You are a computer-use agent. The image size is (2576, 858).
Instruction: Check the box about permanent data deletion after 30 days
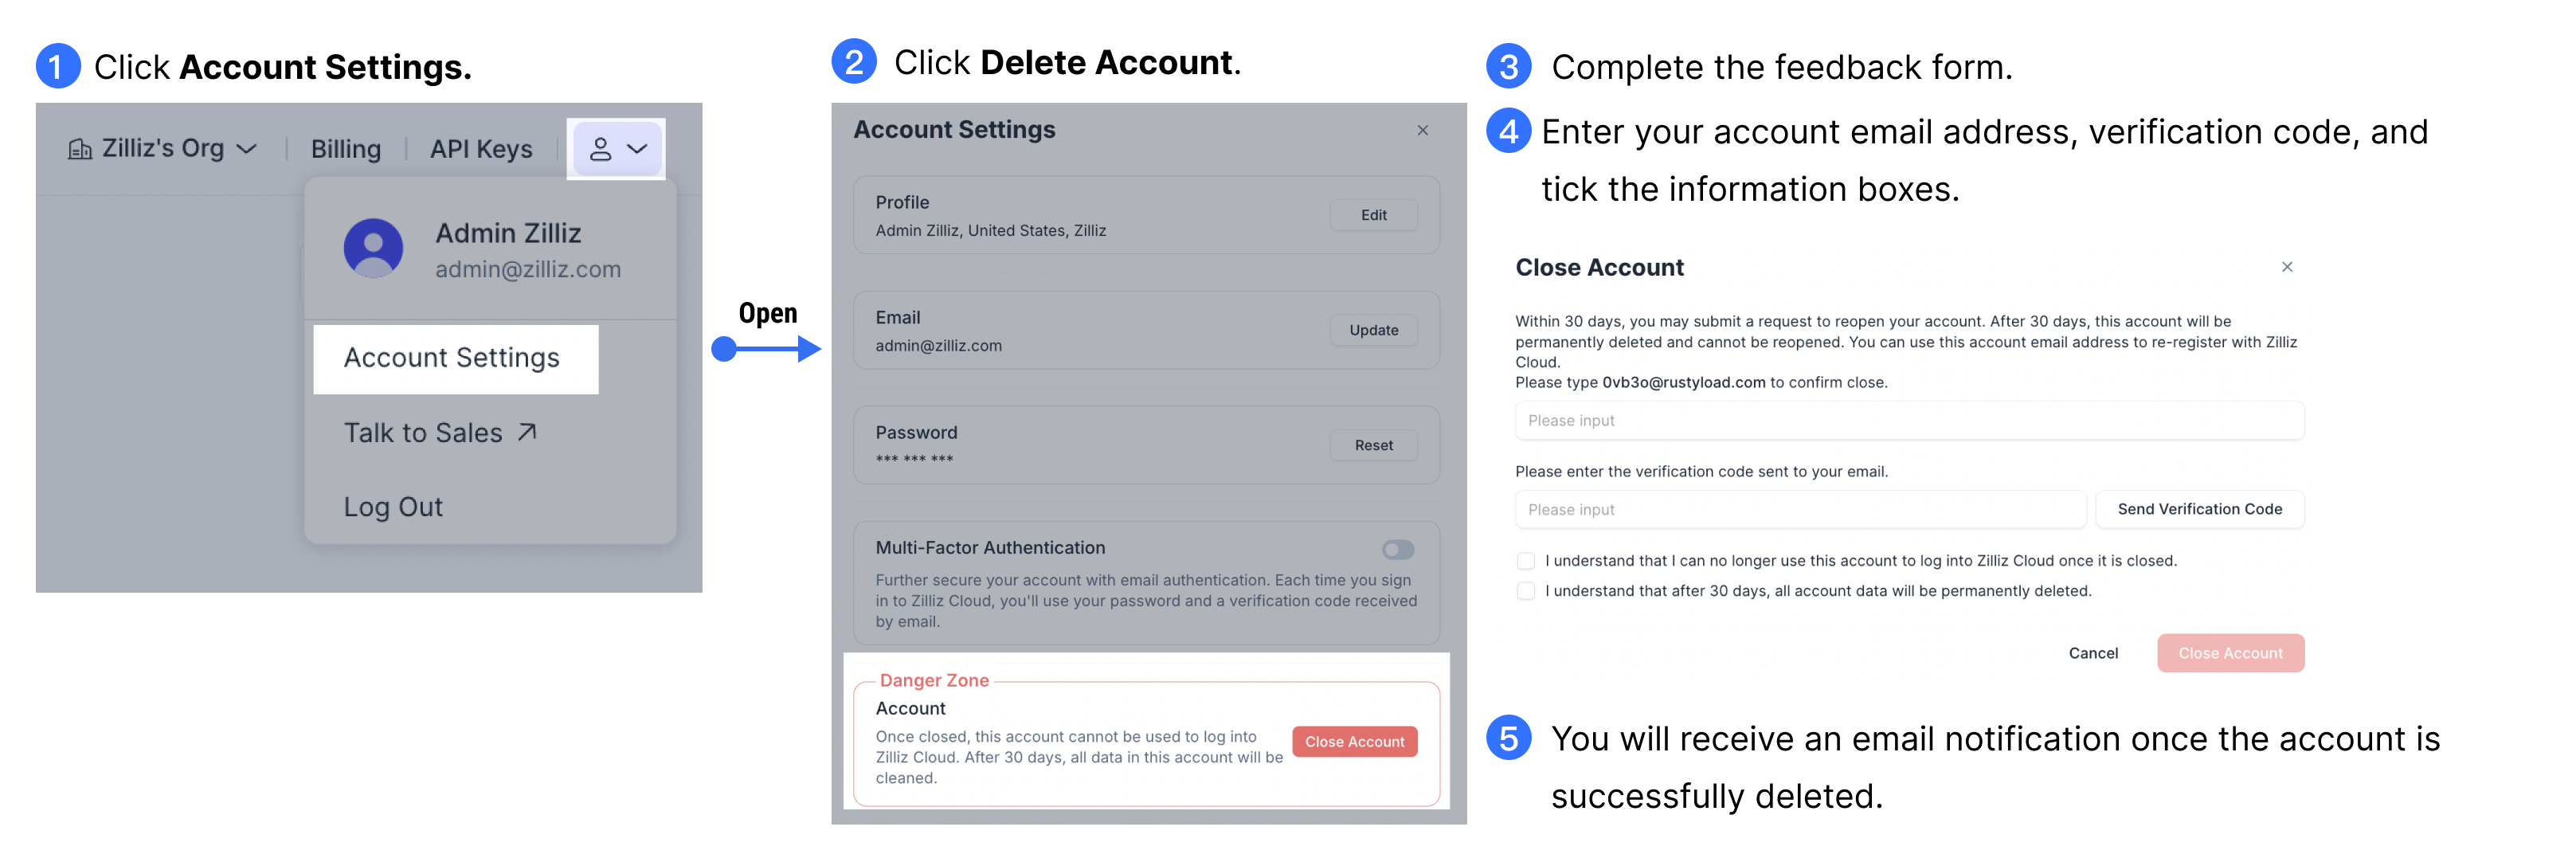1526,591
